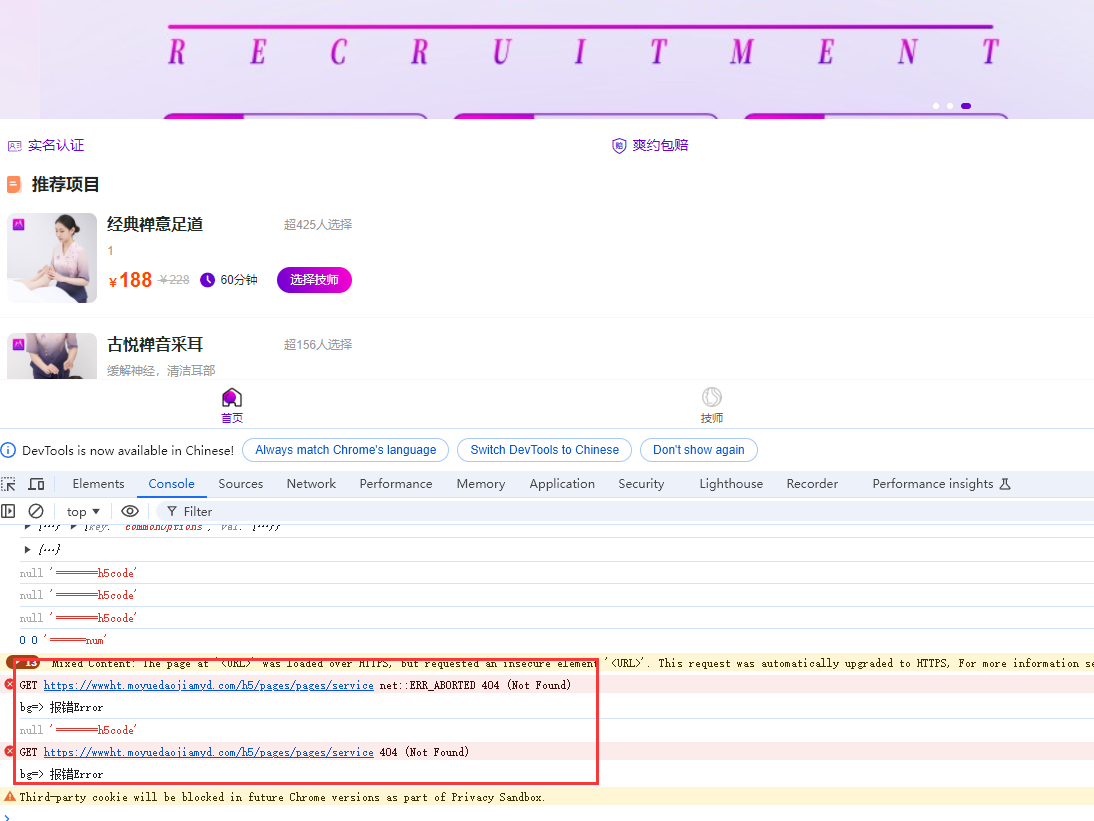Tap the 技师 nav icon
Viewport: 1094px width, 821px height.
pos(712,397)
